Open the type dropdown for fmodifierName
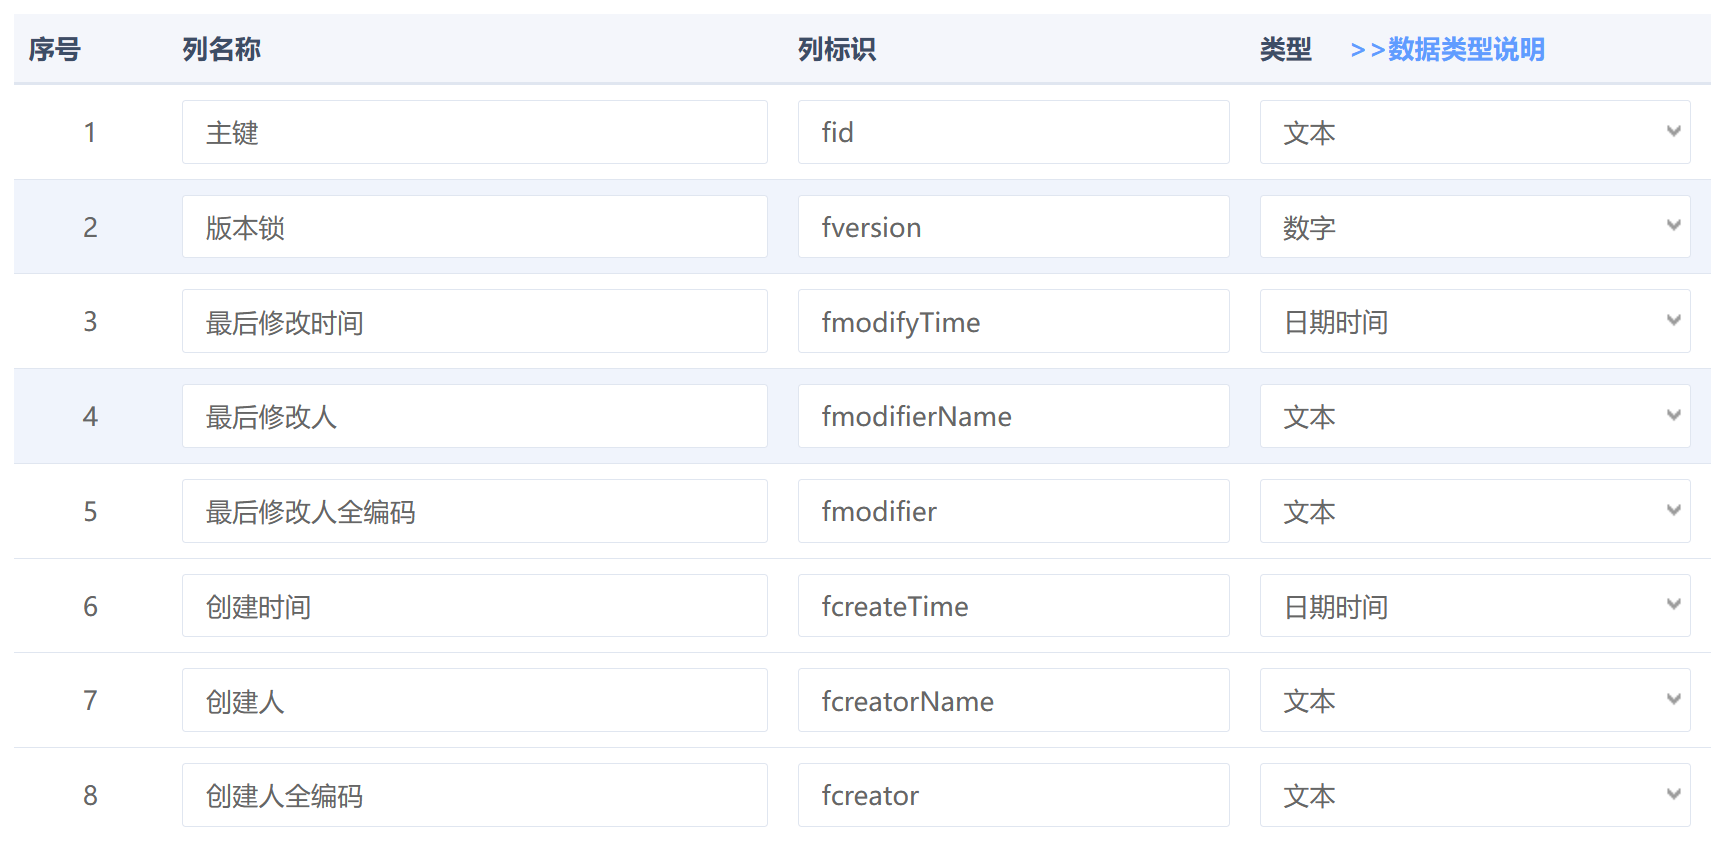 tap(1475, 416)
